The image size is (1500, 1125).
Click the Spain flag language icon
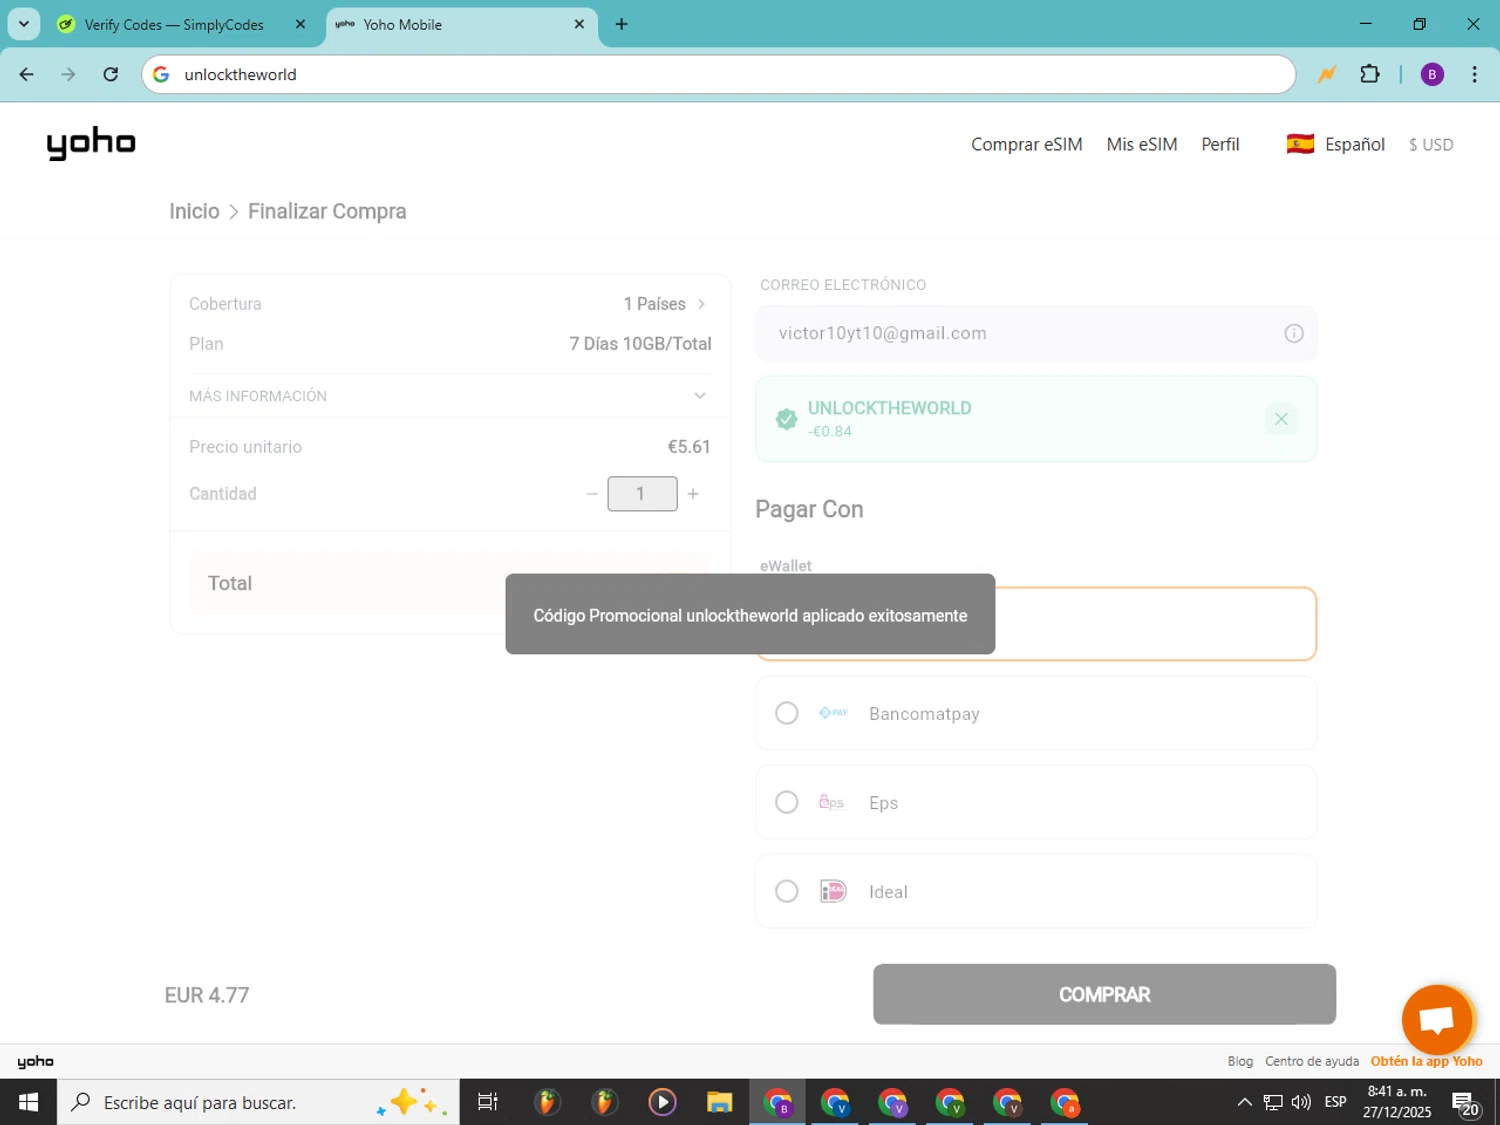point(1300,144)
